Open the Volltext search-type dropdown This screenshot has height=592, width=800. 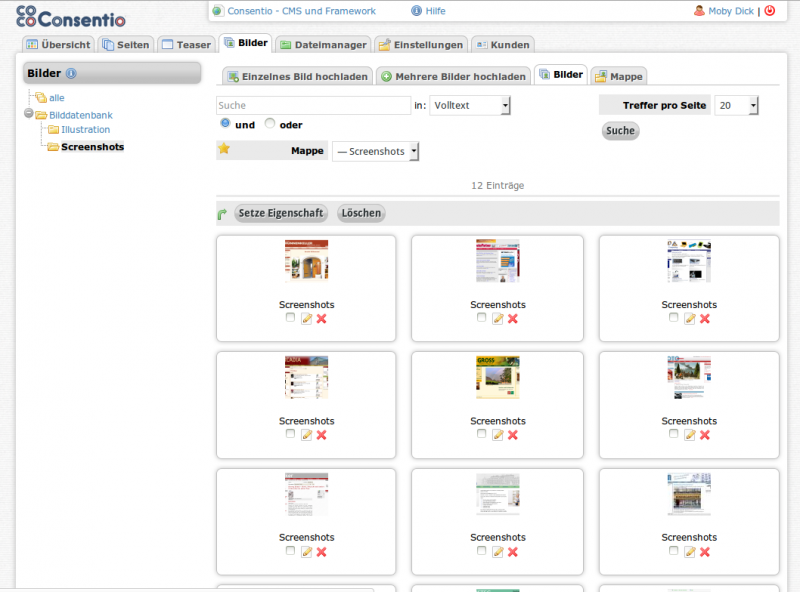pyautogui.click(x=470, y=105)
